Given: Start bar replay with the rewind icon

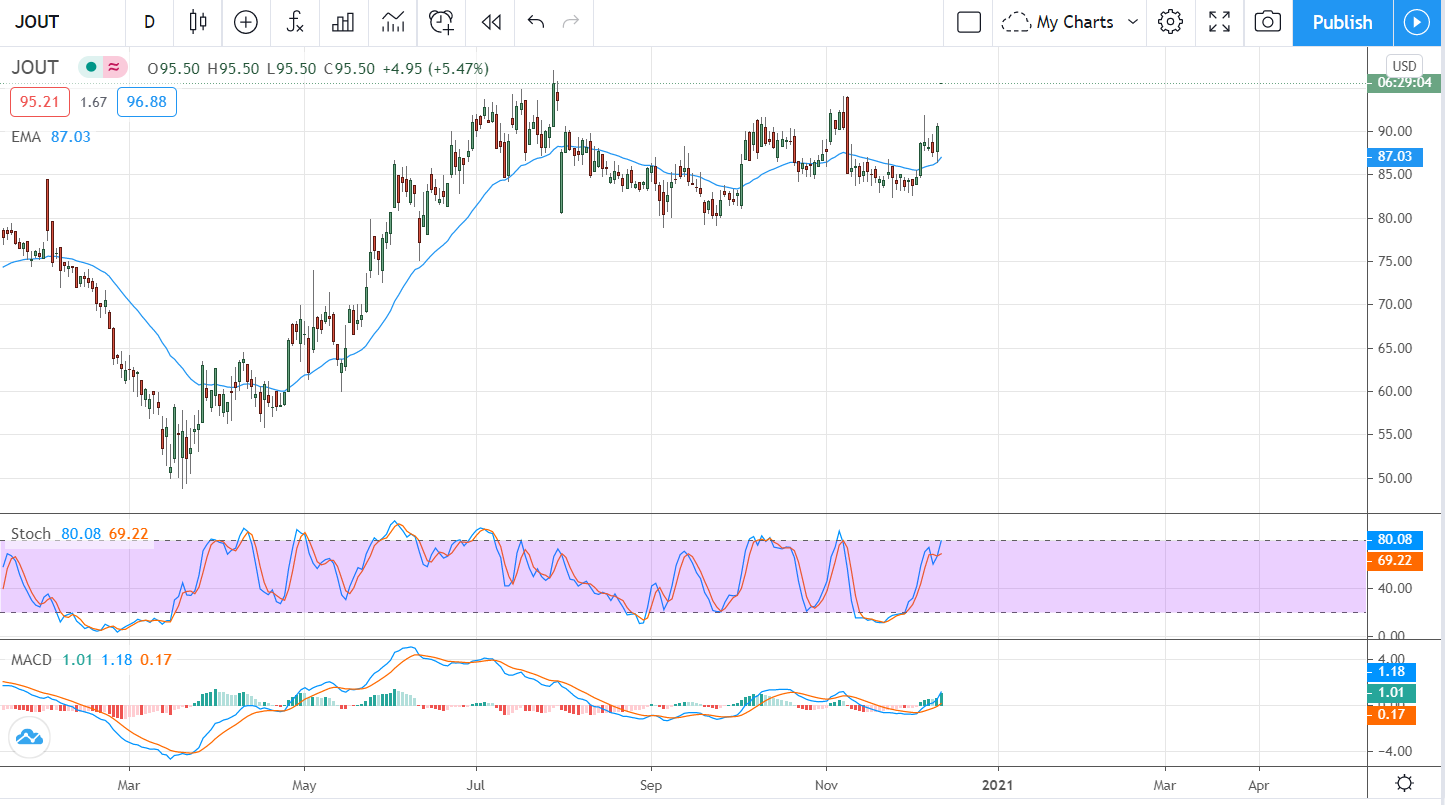Looking at the screenshot, I should 490,22.
